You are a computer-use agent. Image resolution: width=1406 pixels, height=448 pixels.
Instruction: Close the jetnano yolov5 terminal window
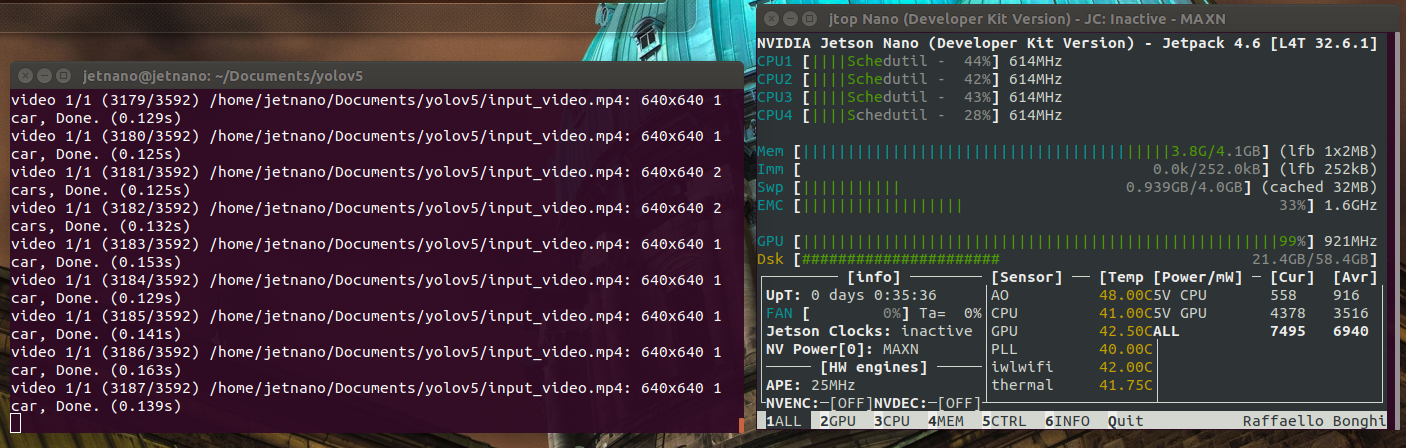point(24,76)
